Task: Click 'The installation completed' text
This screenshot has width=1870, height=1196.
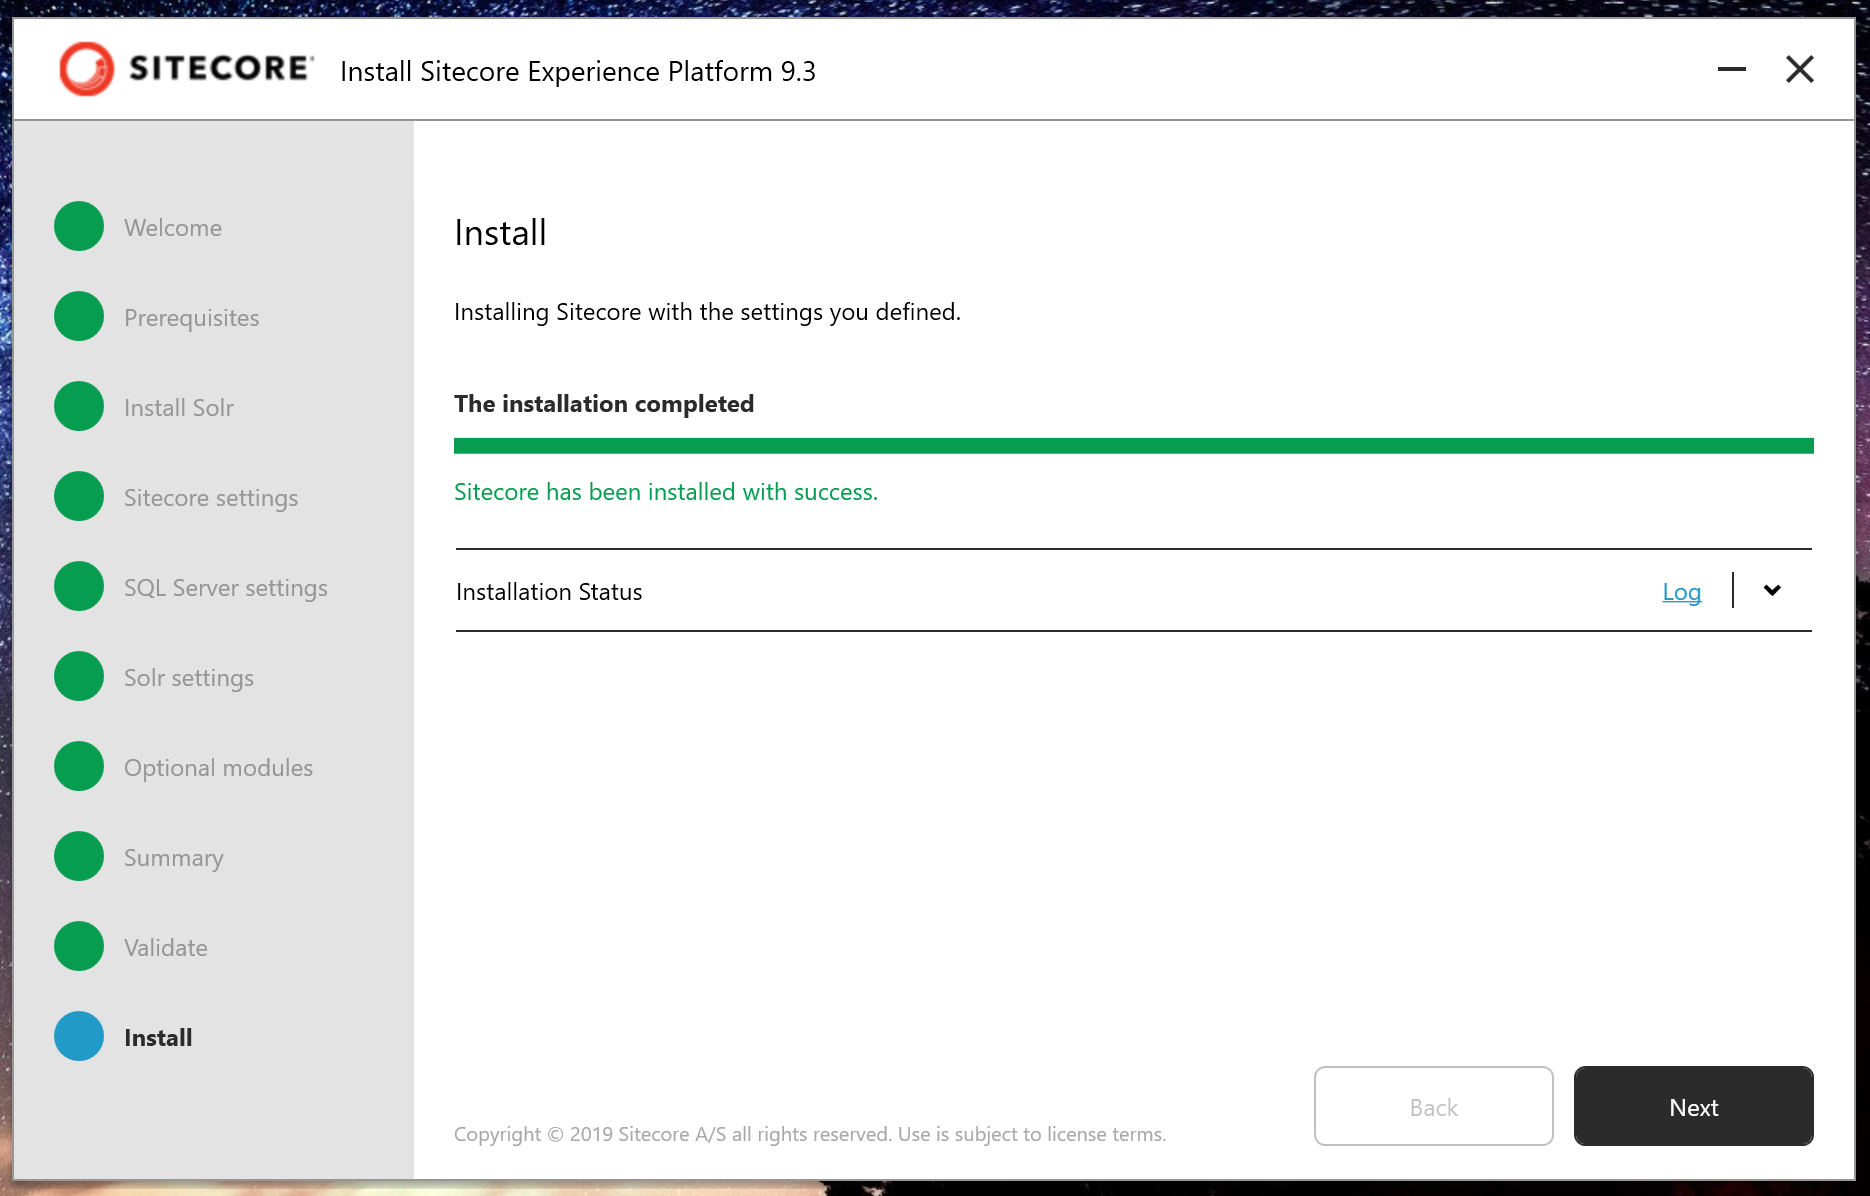Action: (604, 404)
